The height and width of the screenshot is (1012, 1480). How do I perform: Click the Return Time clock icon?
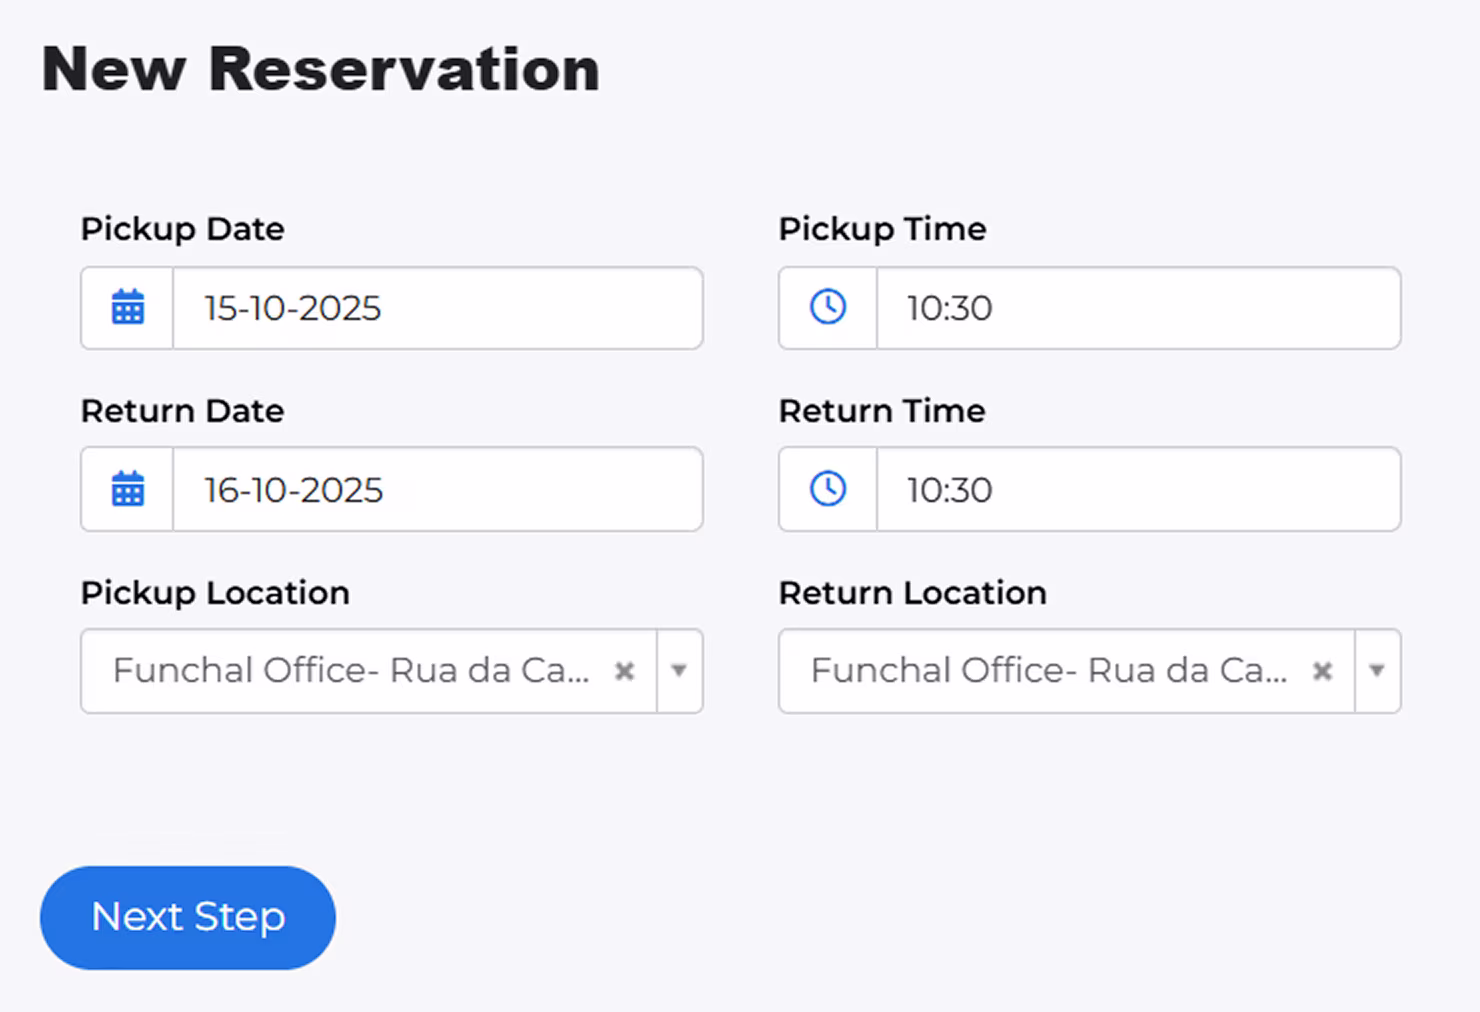coord(828,490)
